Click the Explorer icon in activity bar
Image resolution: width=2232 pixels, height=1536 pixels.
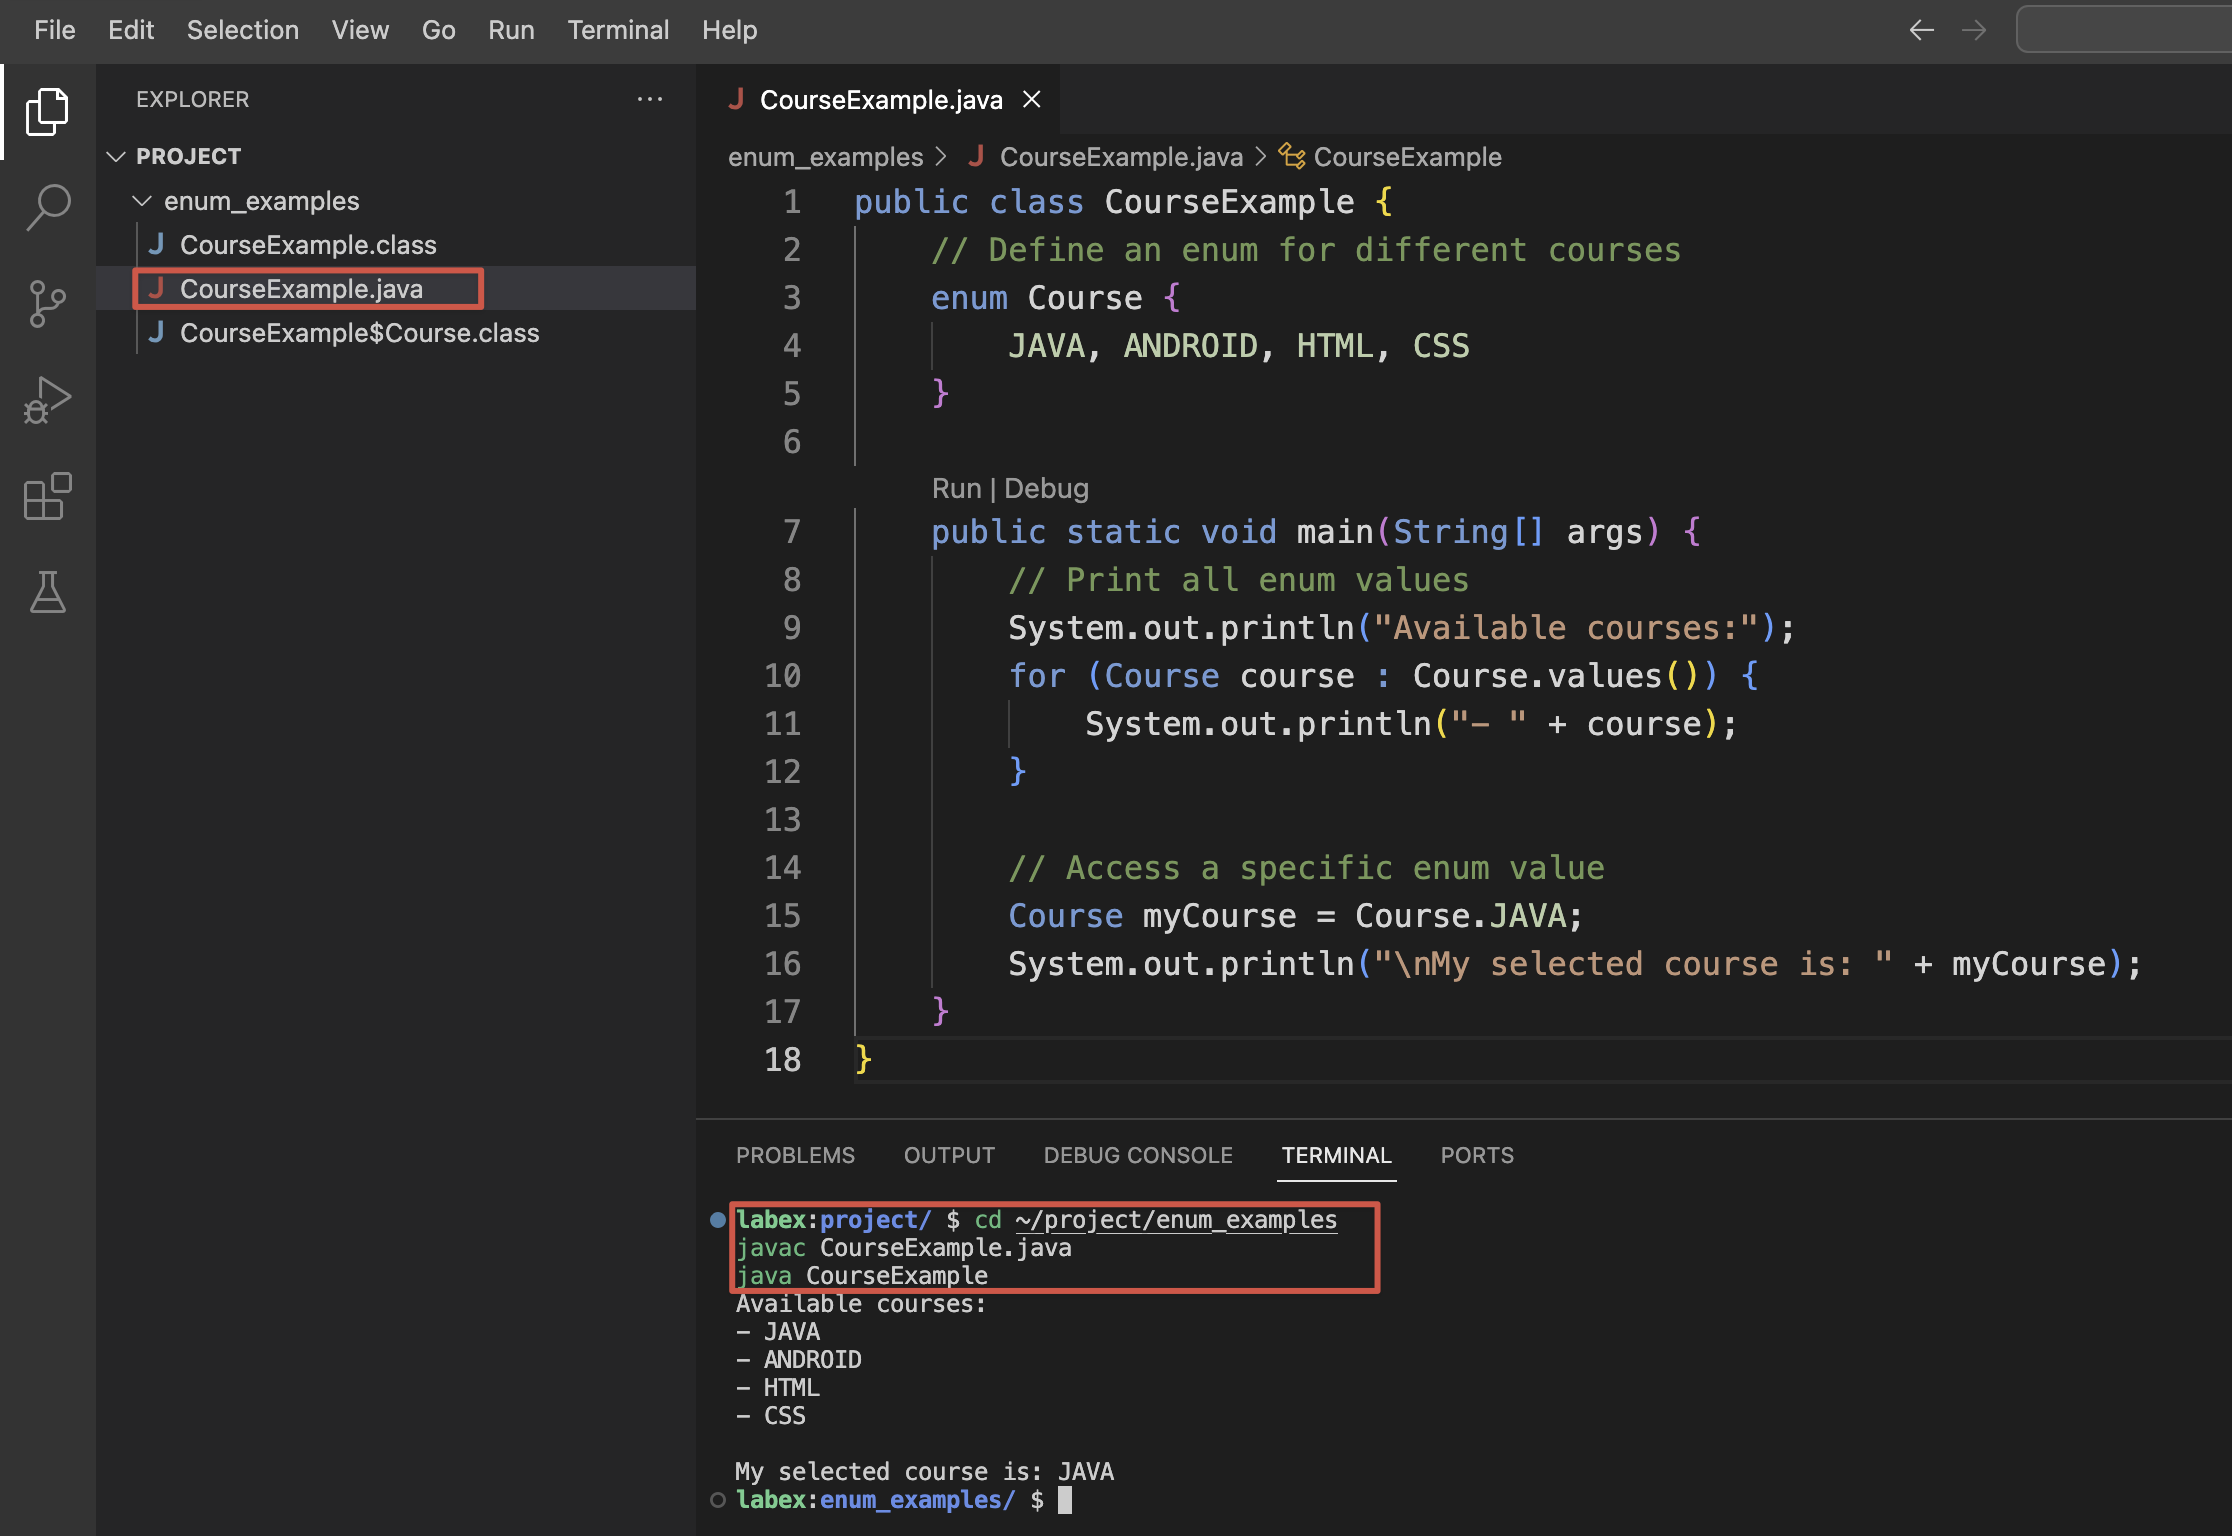[x=47, y=111]
